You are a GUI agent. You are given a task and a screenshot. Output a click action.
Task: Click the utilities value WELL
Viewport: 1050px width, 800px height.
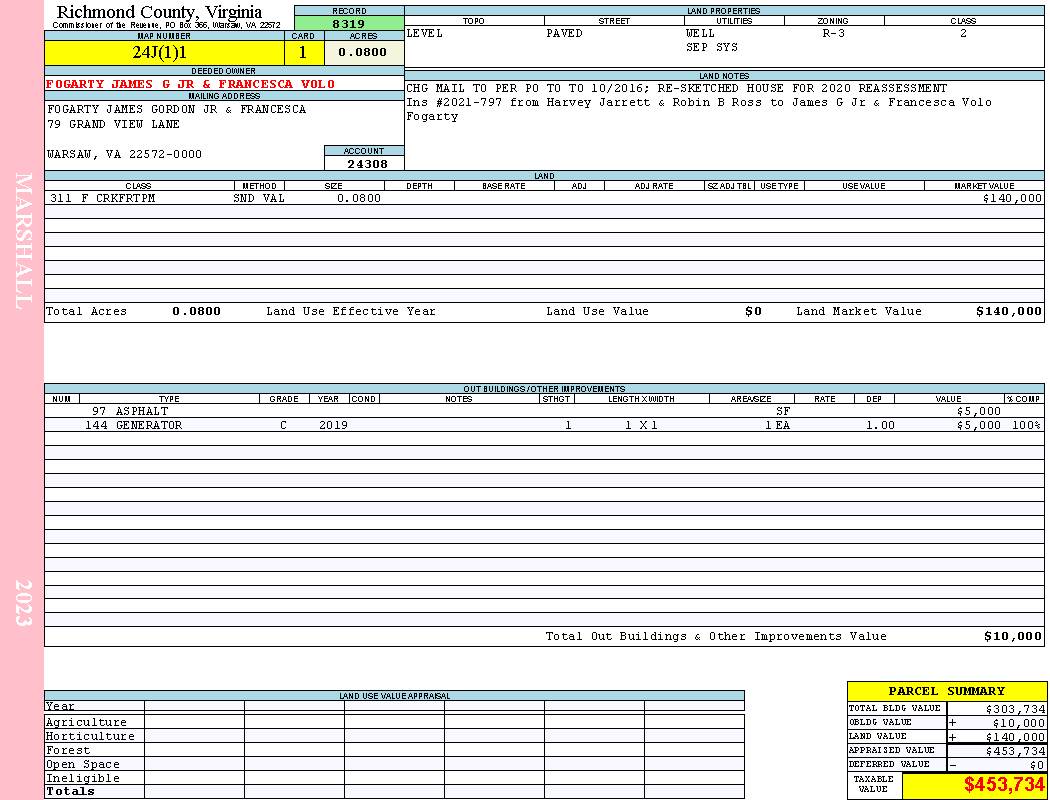[x=700, y=33]
